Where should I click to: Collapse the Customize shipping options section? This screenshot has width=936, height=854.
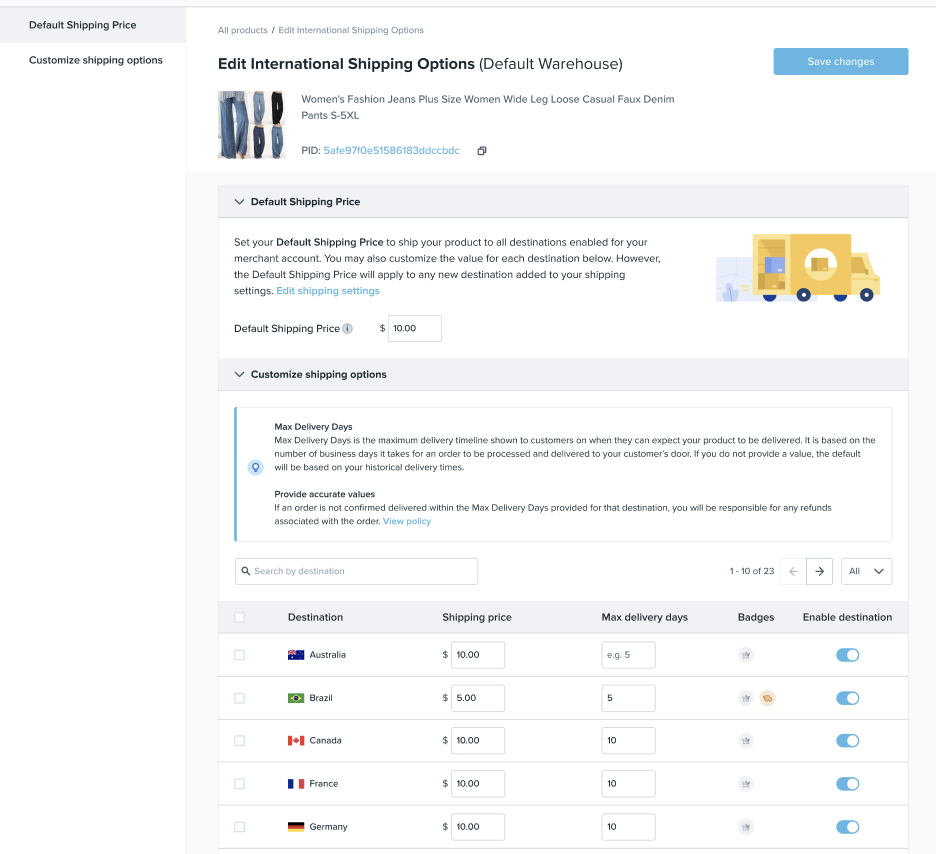(x=239, y=375)
